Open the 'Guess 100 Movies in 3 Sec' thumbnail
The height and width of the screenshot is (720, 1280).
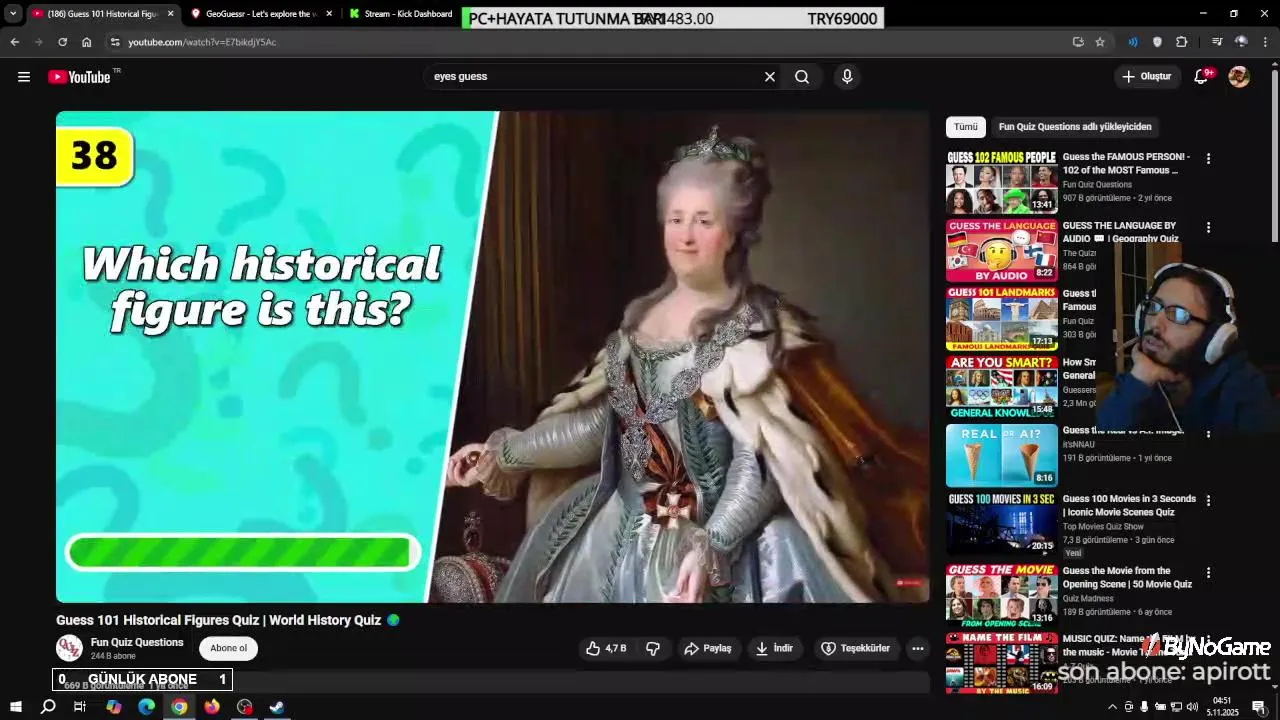(x=1002, y=523)
